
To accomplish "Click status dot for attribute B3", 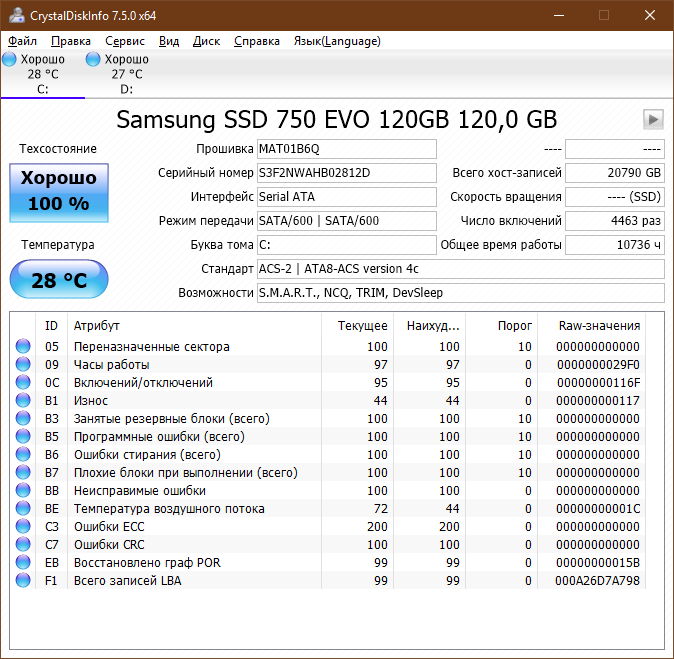I will click(23, 419).
